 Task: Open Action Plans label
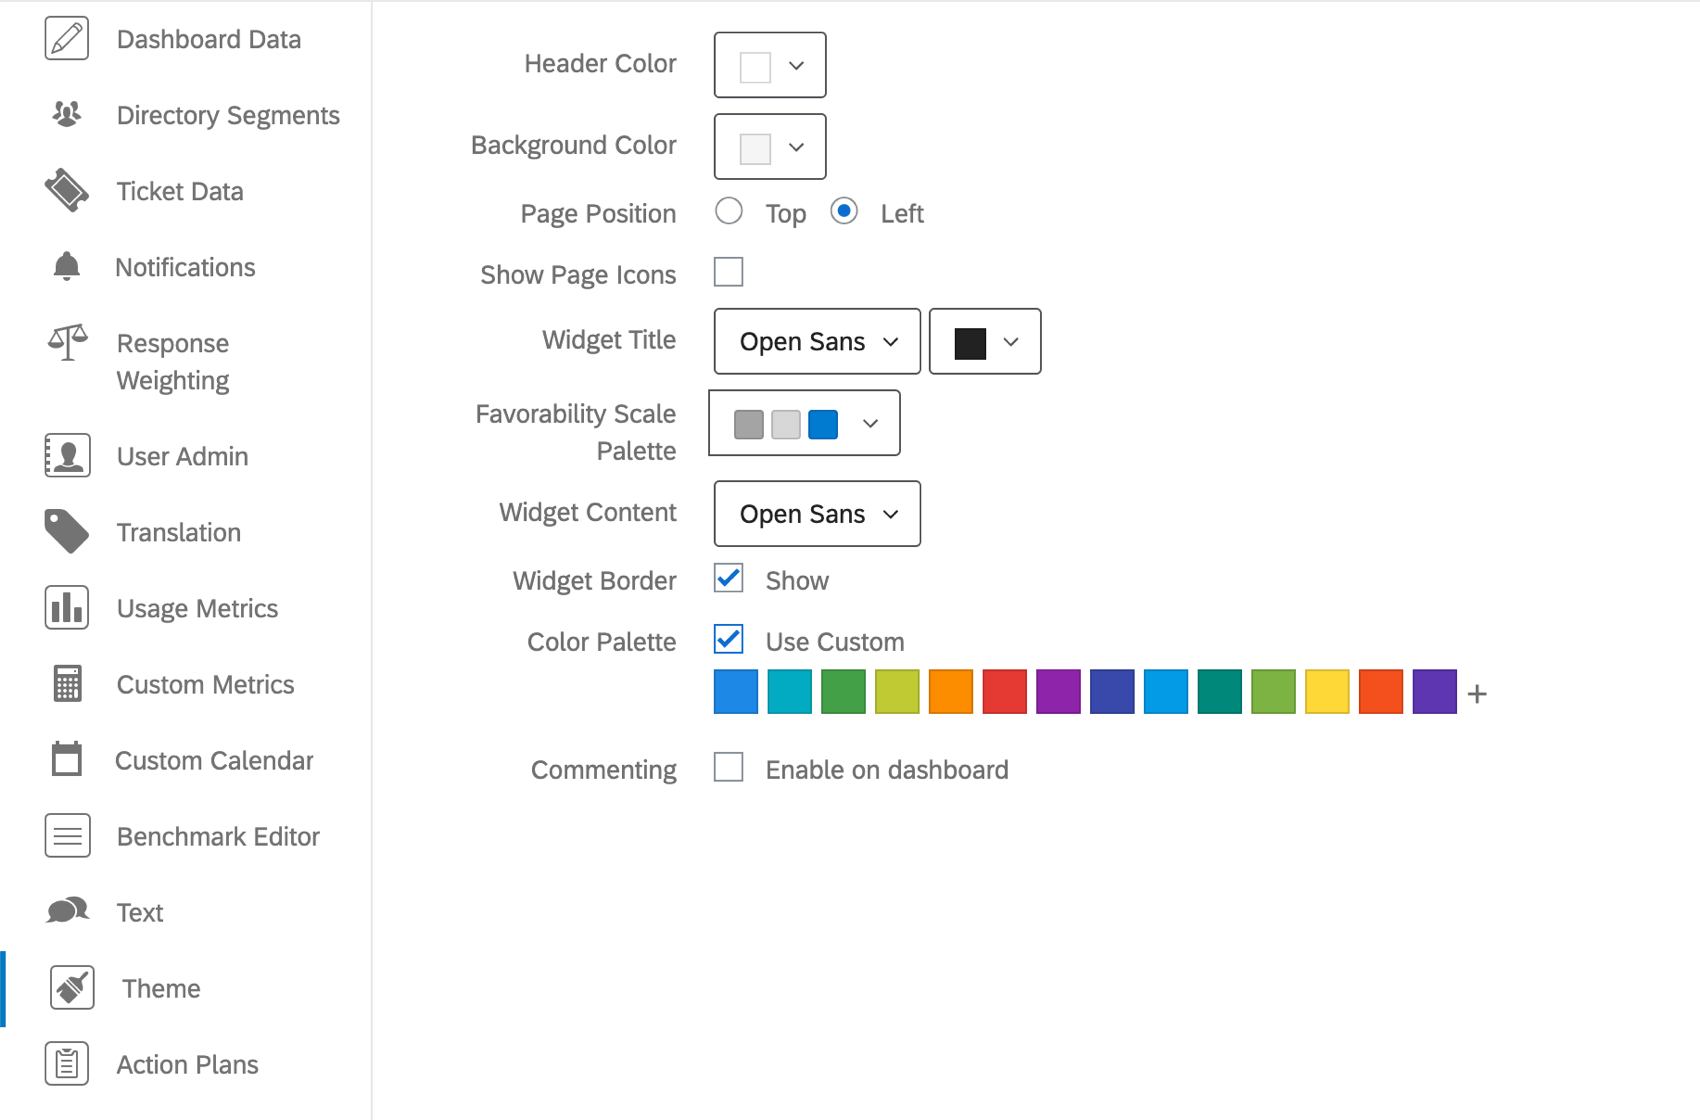tap(187, 1064)
